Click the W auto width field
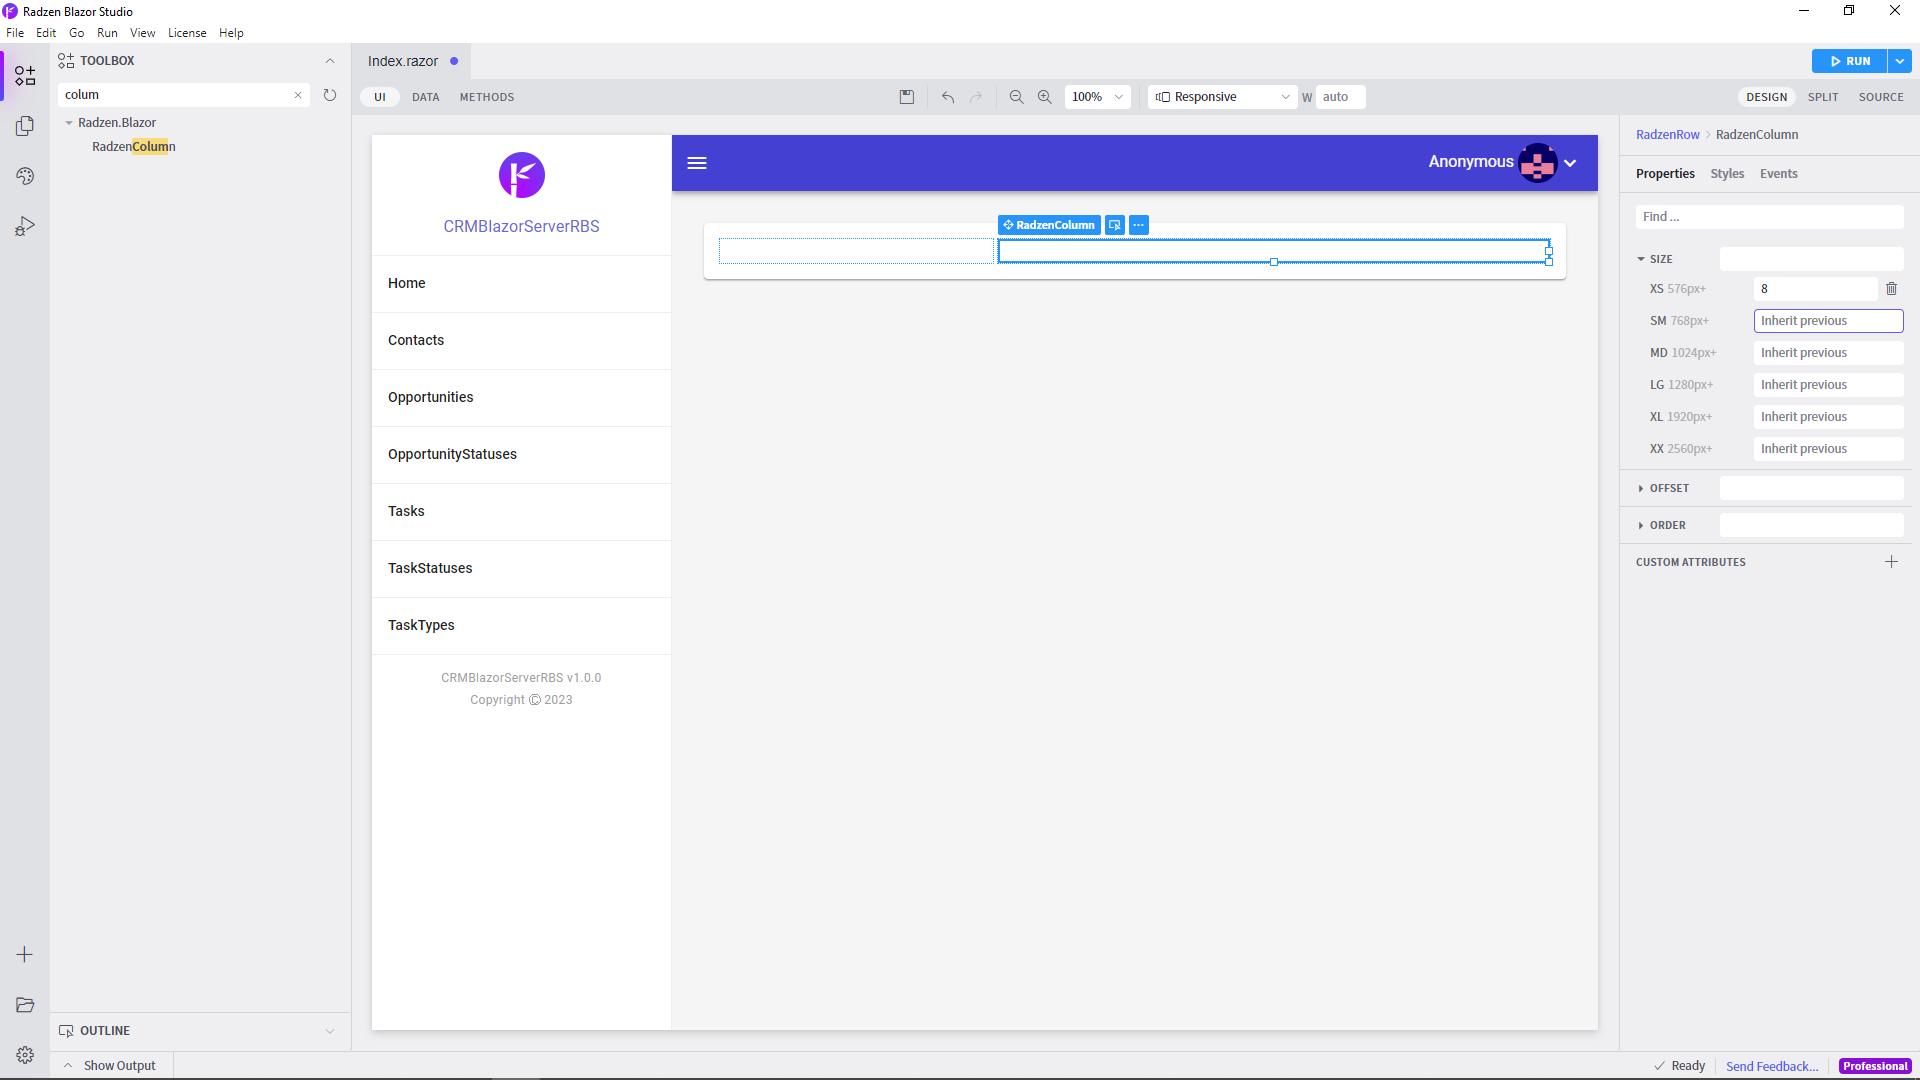 click(x=1340, y=97)
